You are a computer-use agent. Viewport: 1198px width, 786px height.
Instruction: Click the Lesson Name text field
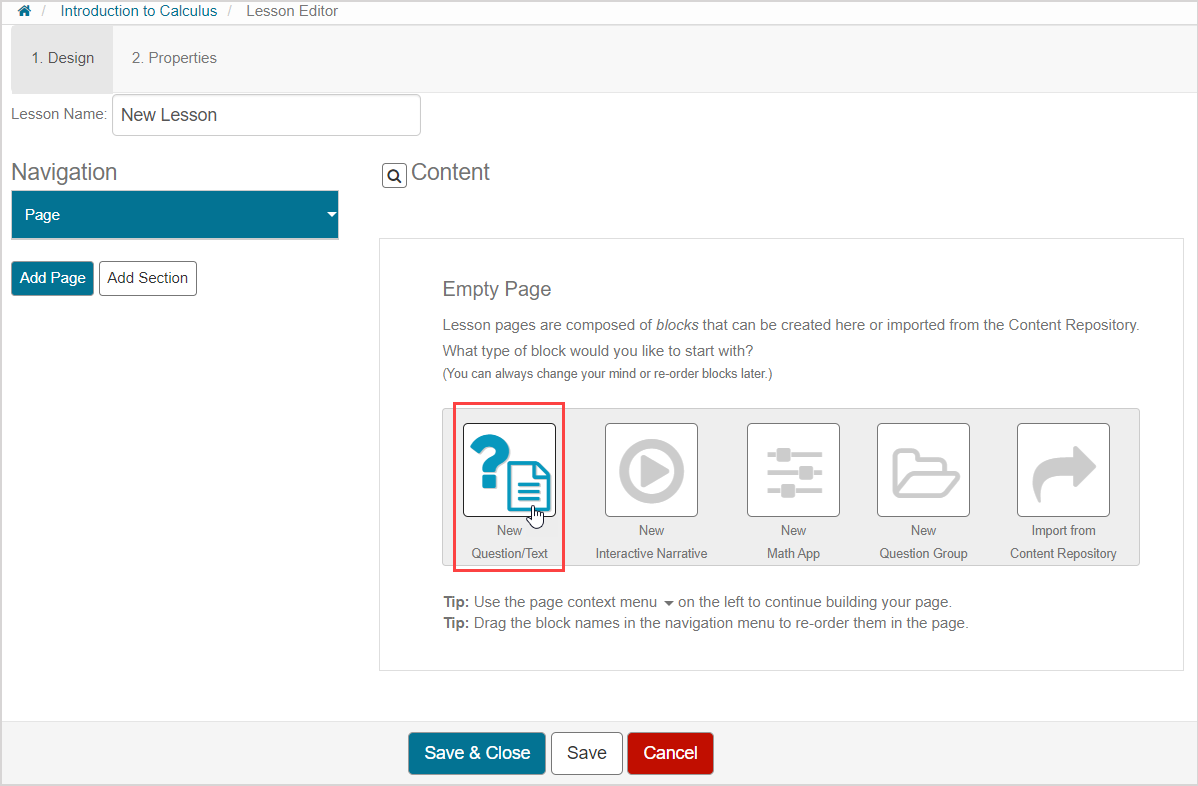tap(266, 115)
